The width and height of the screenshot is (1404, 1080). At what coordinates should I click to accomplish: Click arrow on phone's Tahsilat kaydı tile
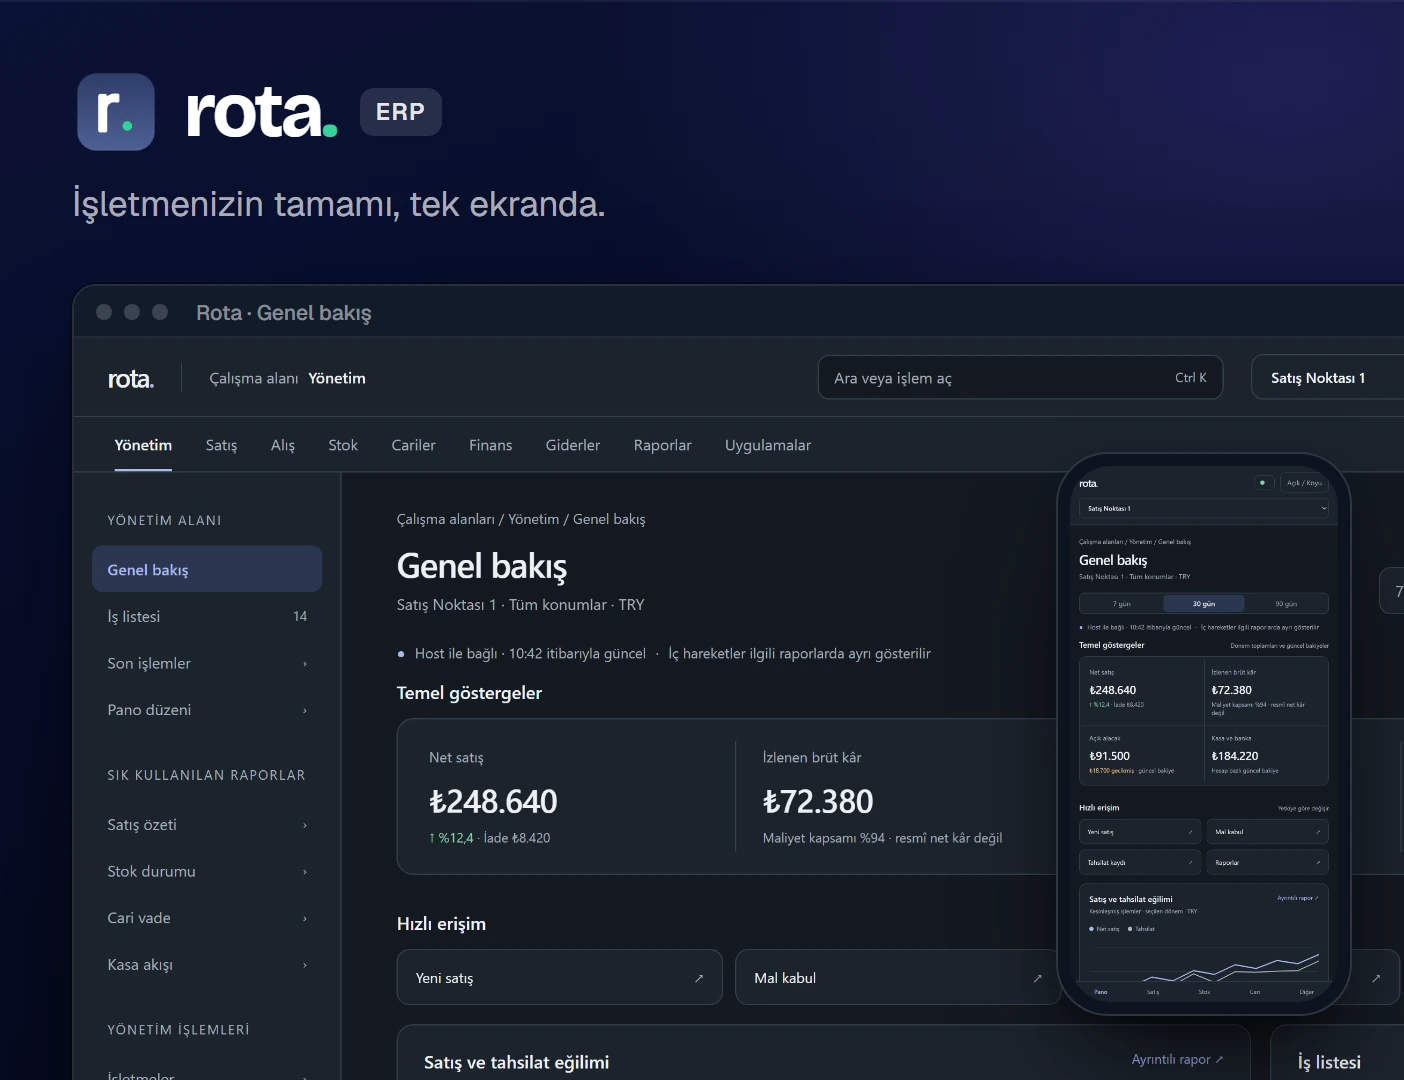[x=1190, y=862]
